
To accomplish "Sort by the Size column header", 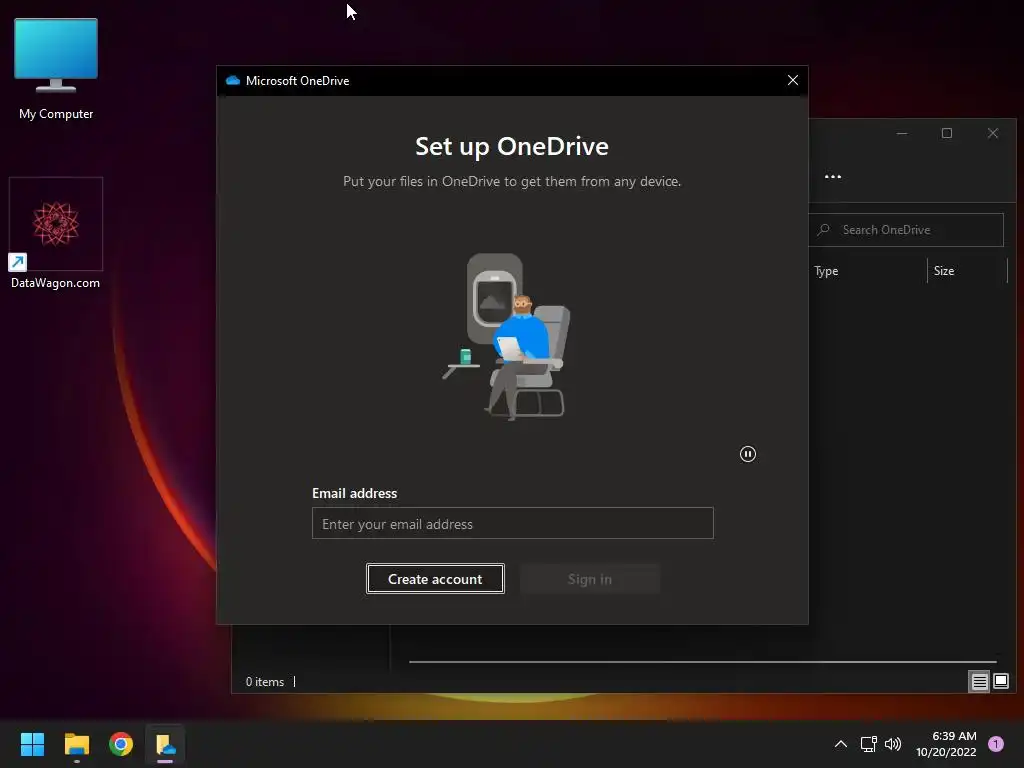I will pos(944,270).
